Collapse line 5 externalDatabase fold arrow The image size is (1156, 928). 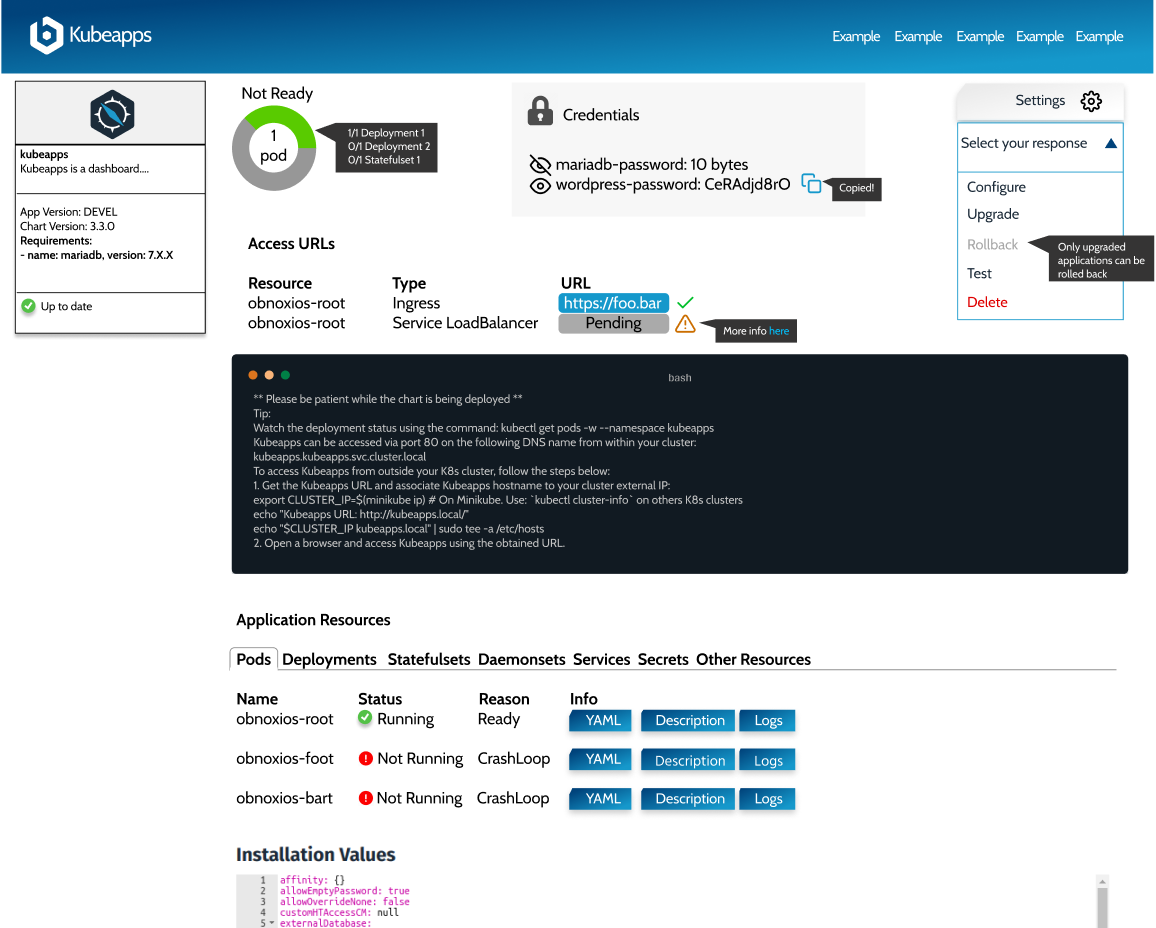pyautogui.click(x=272, y=923)
